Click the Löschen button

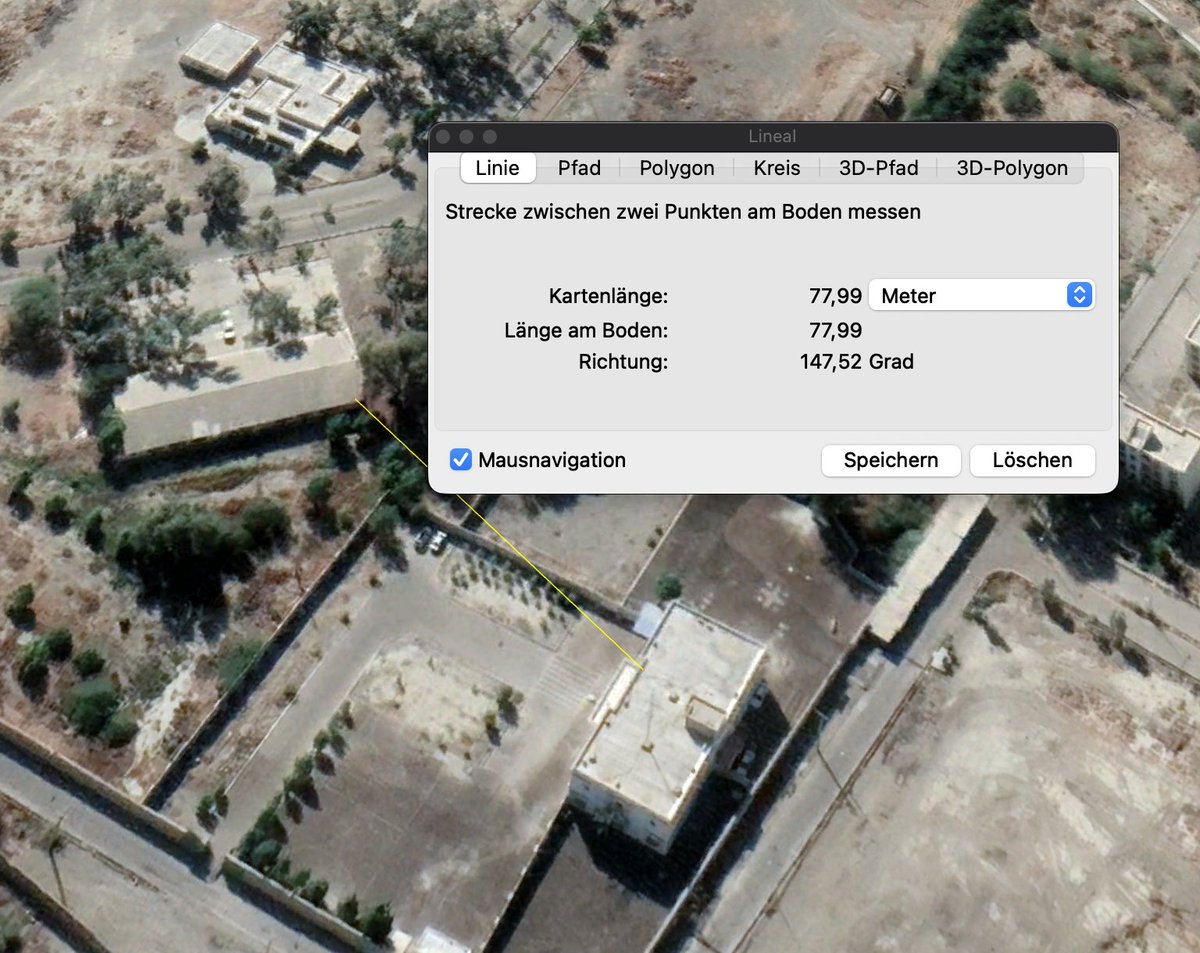(1032, 460)
